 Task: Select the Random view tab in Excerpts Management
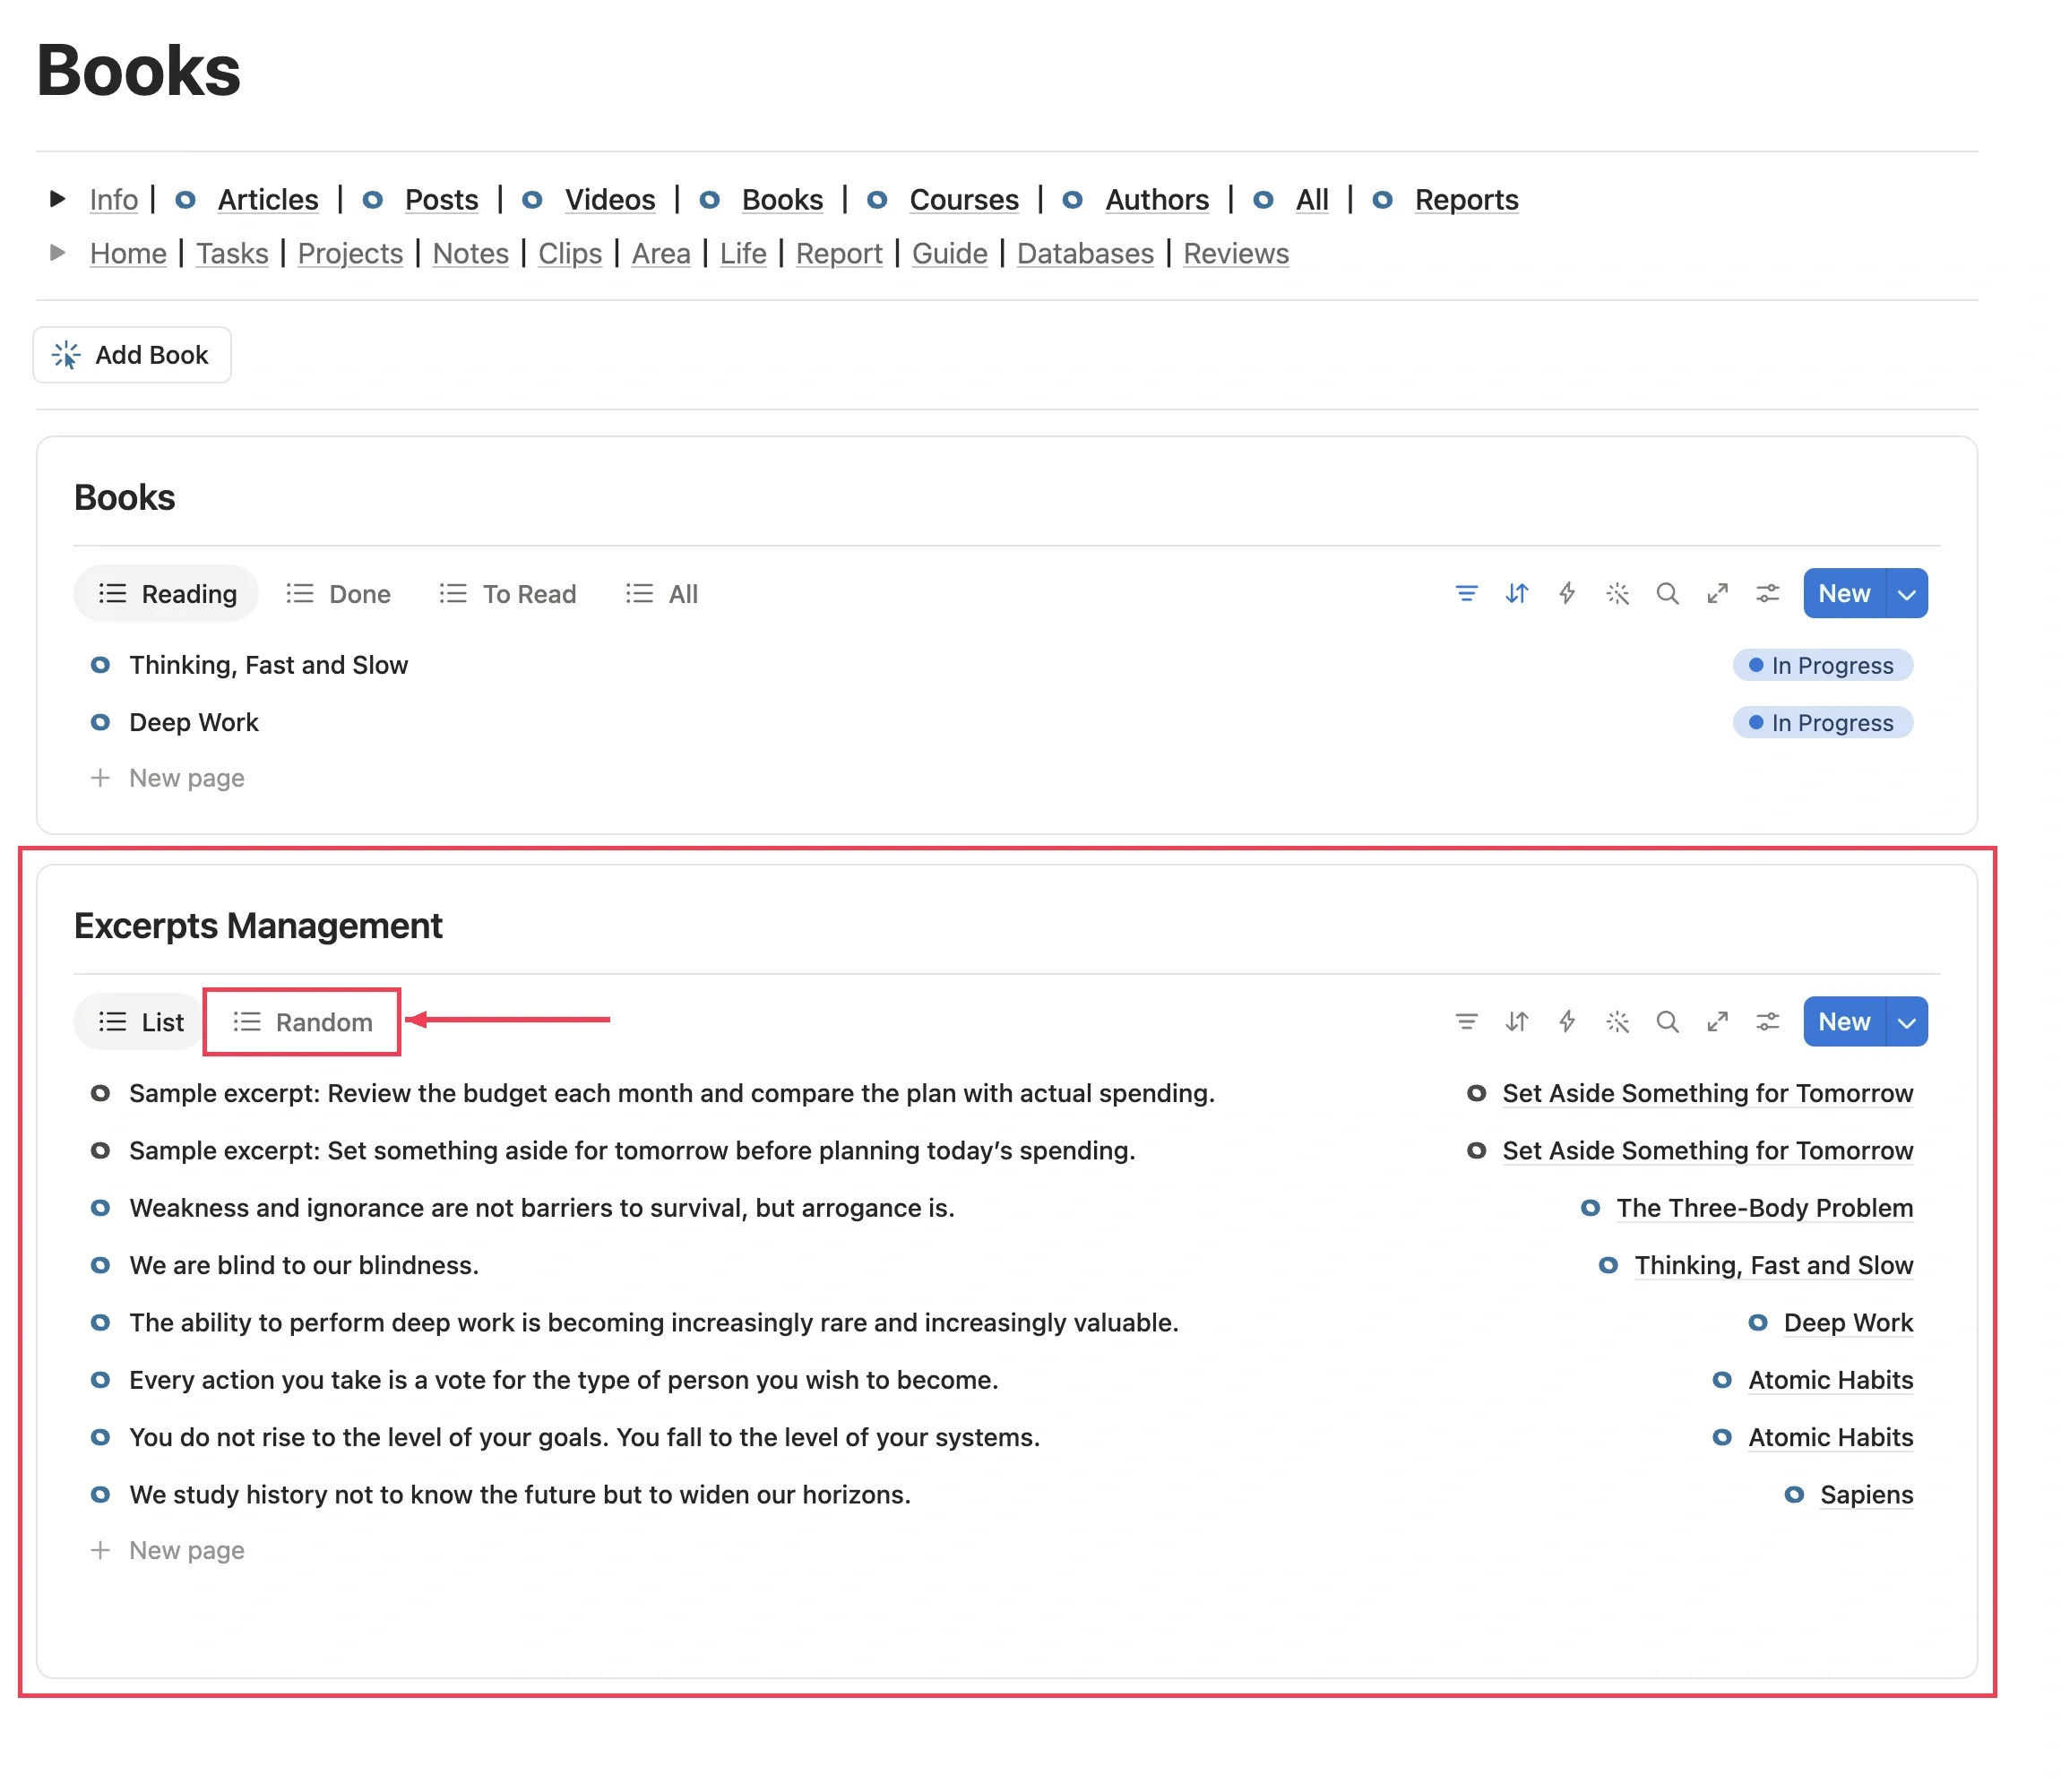303,1022
